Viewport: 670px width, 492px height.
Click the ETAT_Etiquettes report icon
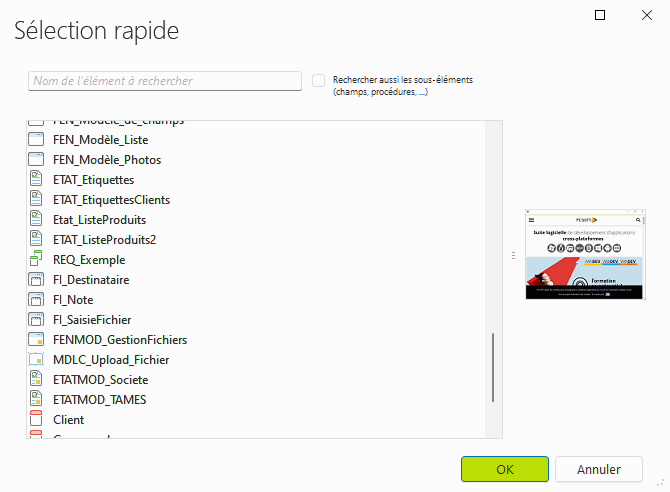tap(36, 180)
